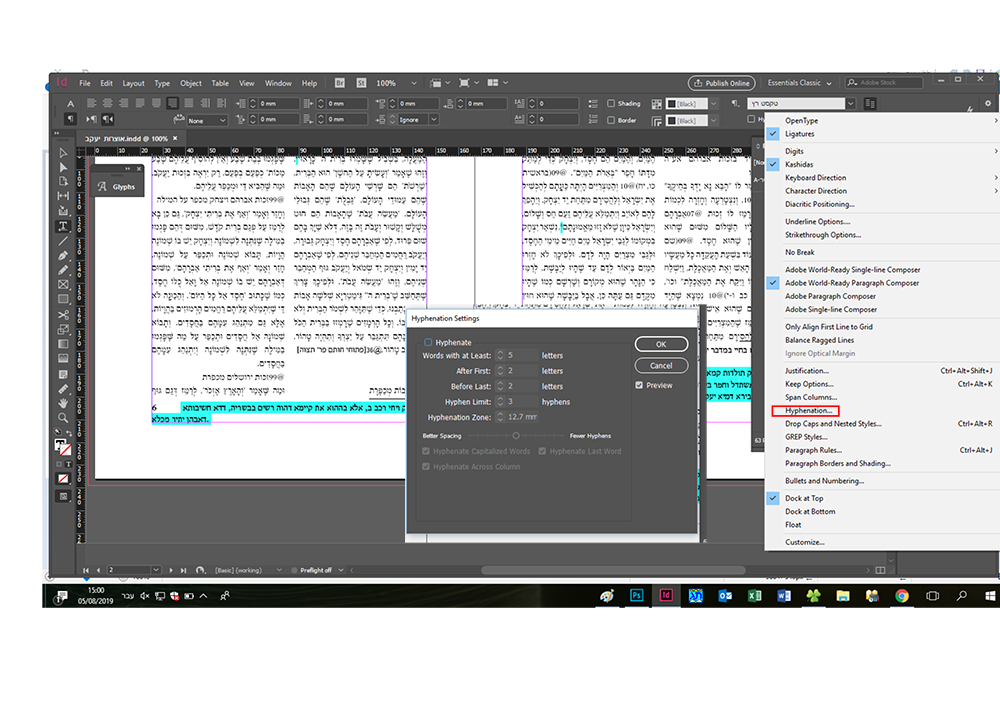Open Adobe Bridge from the Br icon
The image size is (1000, 707).
click(340, 83)
